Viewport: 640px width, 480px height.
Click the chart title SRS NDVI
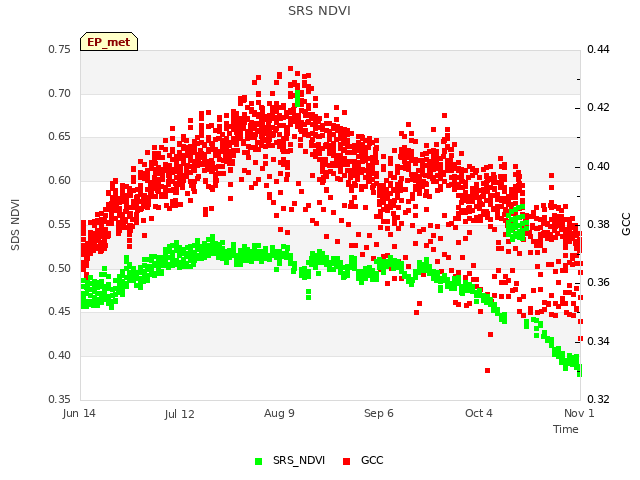pyautogui.click(x=319, y=11)
